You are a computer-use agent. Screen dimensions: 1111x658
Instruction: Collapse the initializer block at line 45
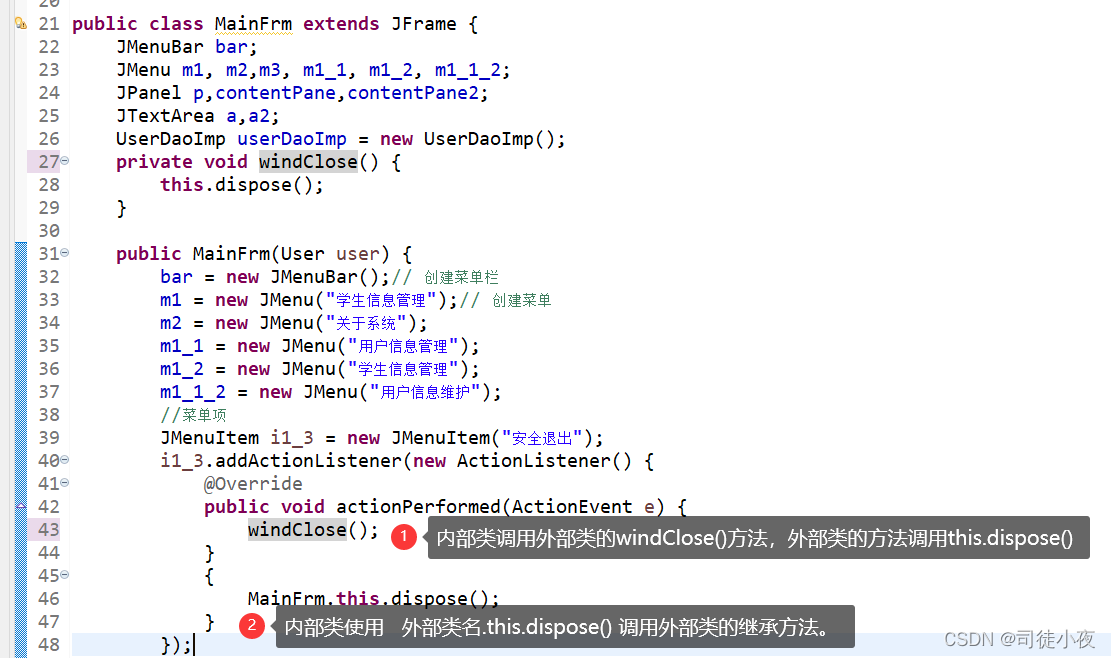(x=64, y=574)
